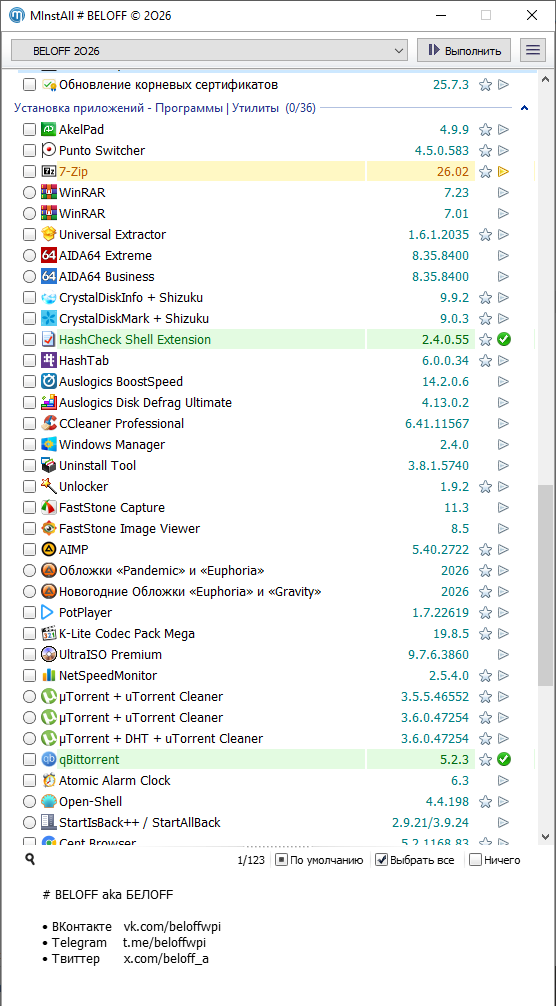Open the BELOFF 2O26 preset dropdown
Image resolution: width=556 pixels, height=1006 pixels.
(x=210, y=50)
